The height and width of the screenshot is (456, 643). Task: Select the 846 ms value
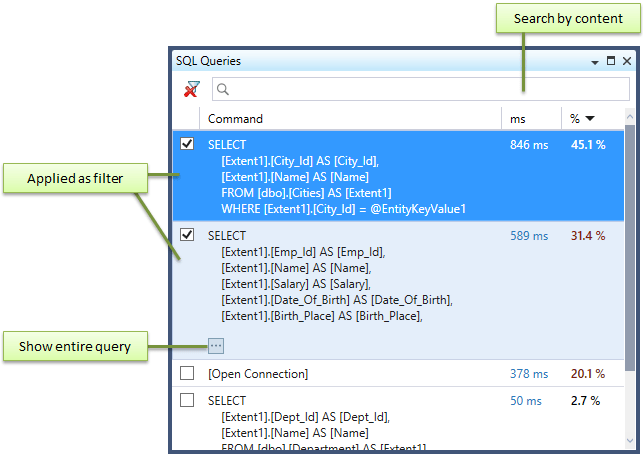529,145
